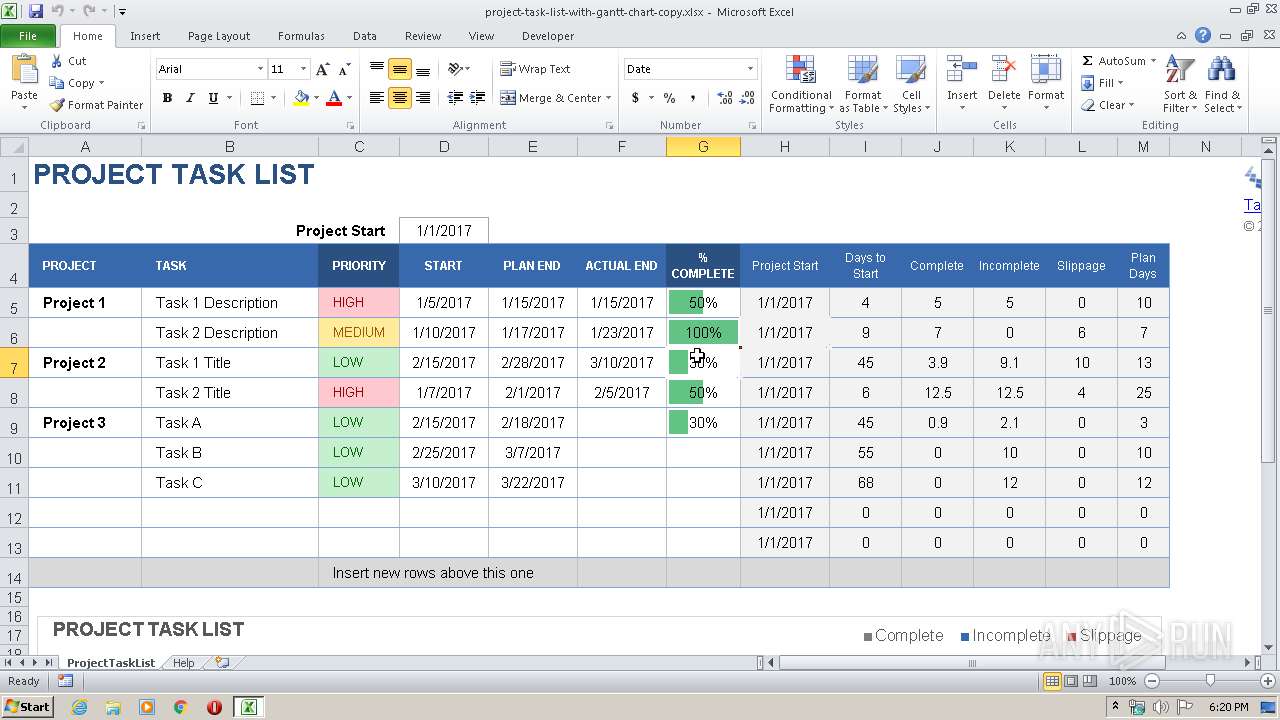Open the Format cells menu
This screenshot has width=1280, height=720.
1046,84
